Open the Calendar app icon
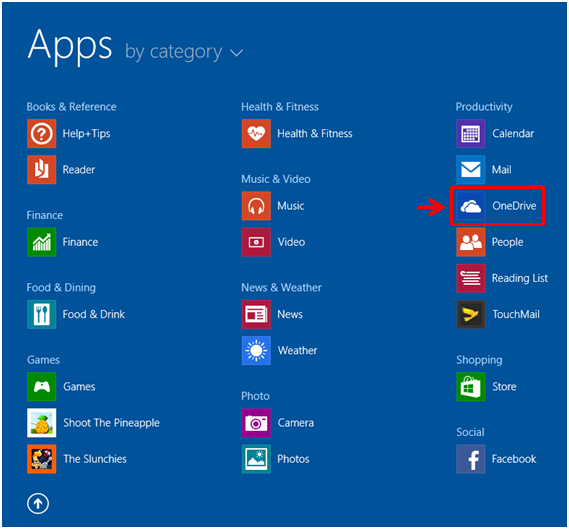Screen dimensions: 569x529 (x=471, y=134)
